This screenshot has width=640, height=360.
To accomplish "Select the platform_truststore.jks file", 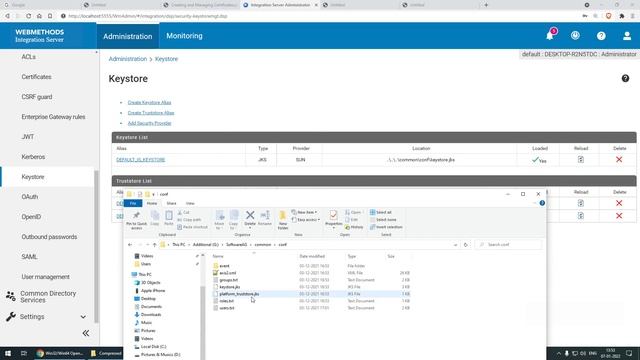I will pyautogui.click(x=239, y=294).
